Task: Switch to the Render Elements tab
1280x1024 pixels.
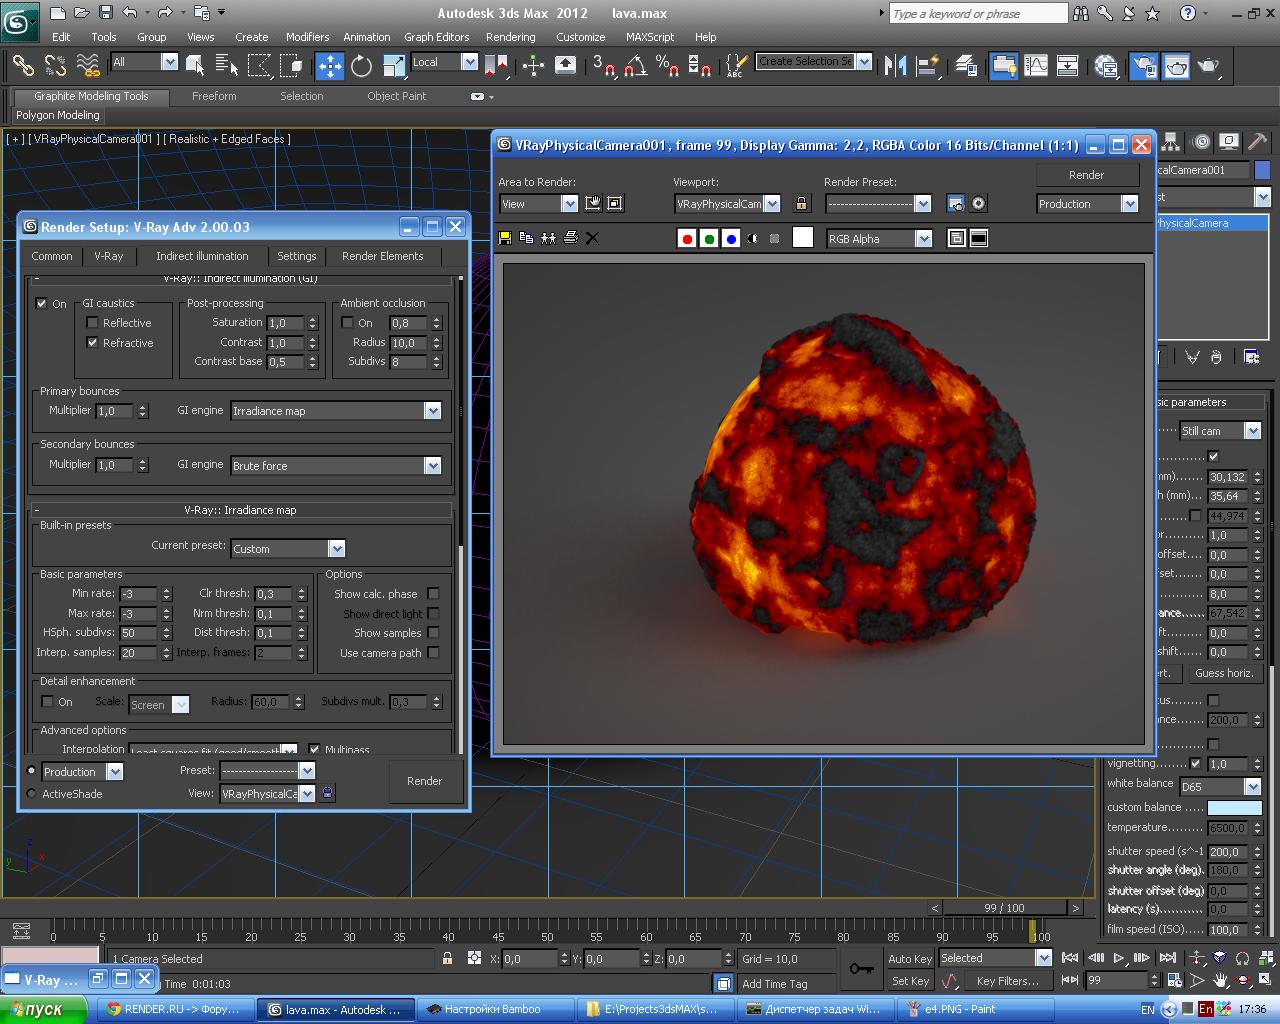Action: pos(382,256)
